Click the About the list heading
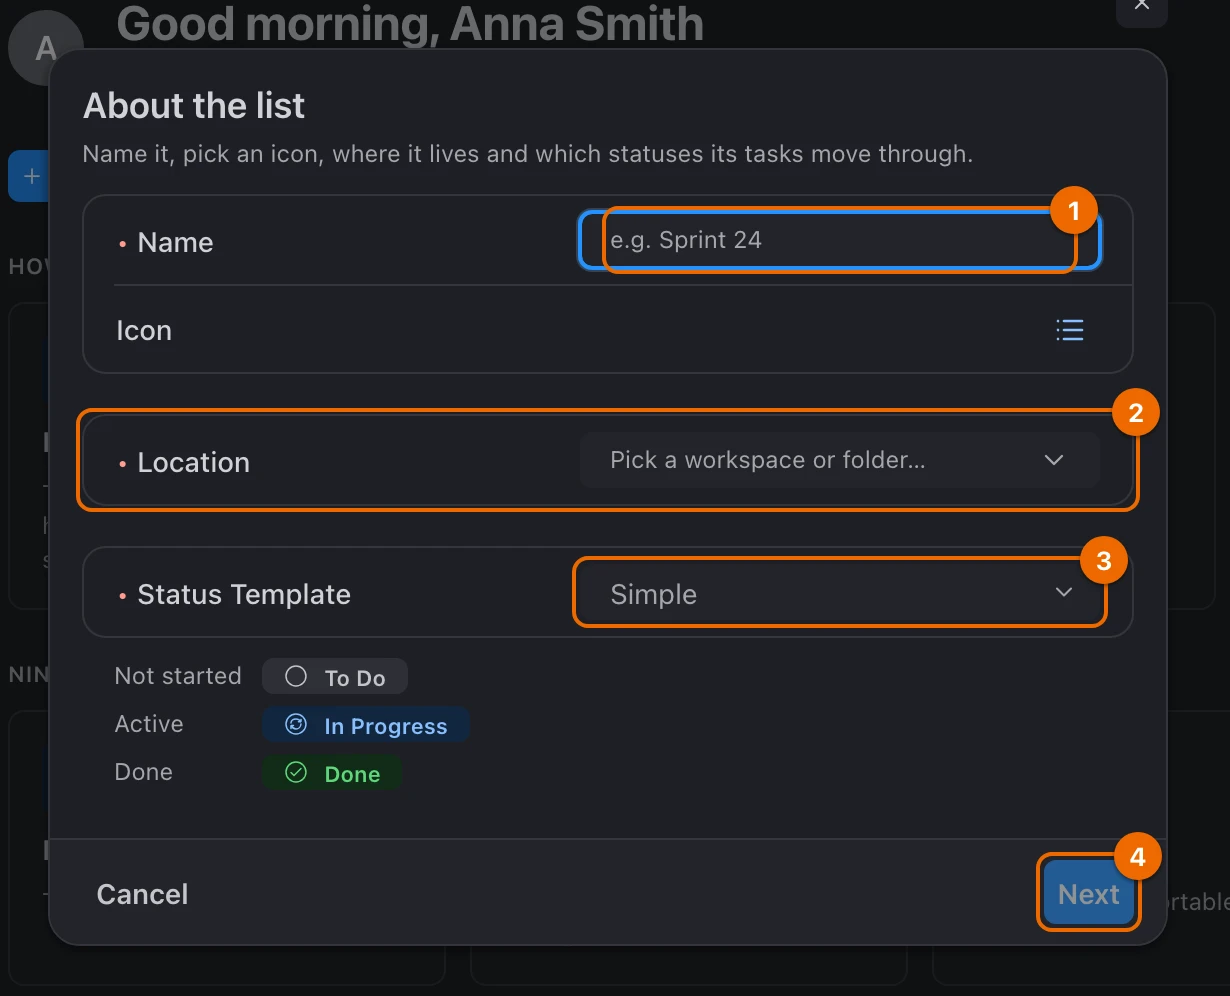The width and height of the screenshot is (1230, 996). (x=194, y=106)
